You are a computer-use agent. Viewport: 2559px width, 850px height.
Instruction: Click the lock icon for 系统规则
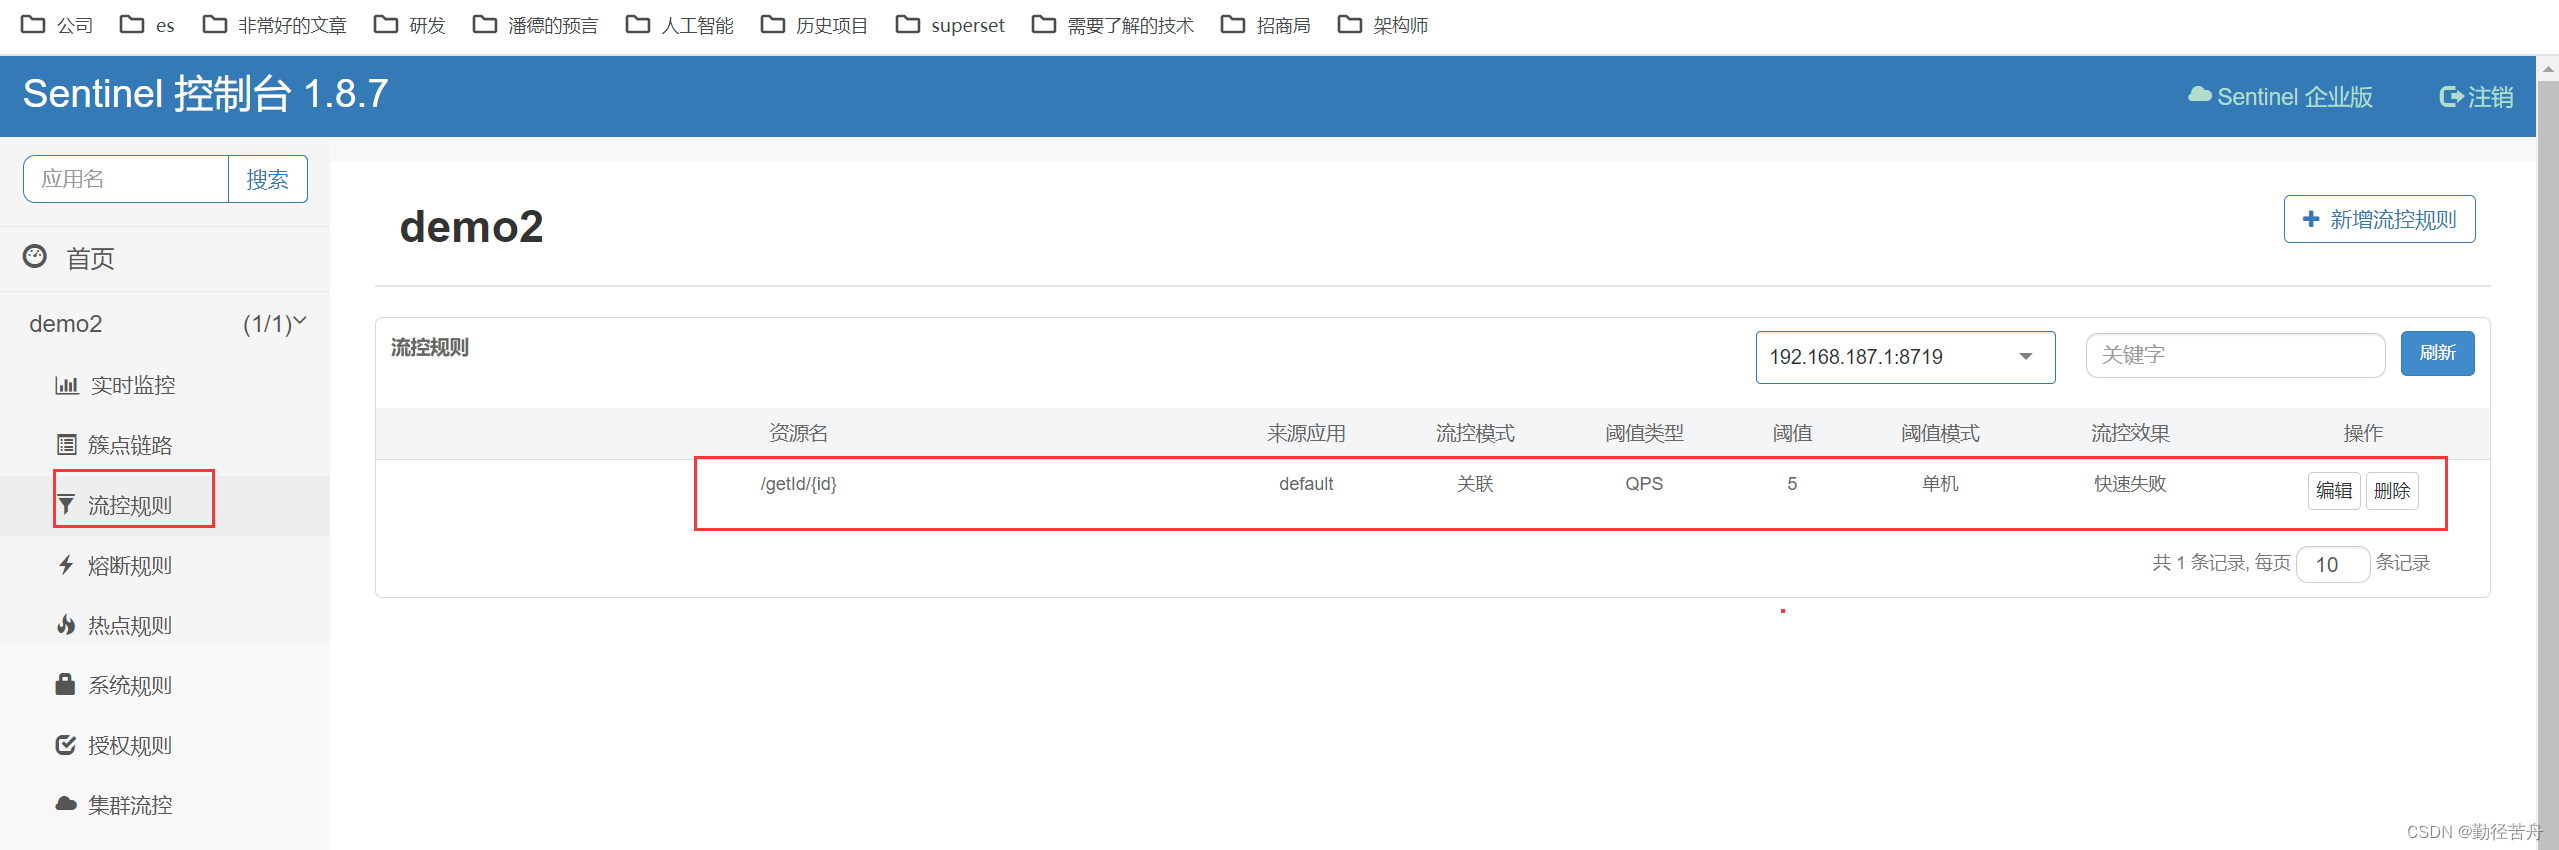click(x=66, y=684)
